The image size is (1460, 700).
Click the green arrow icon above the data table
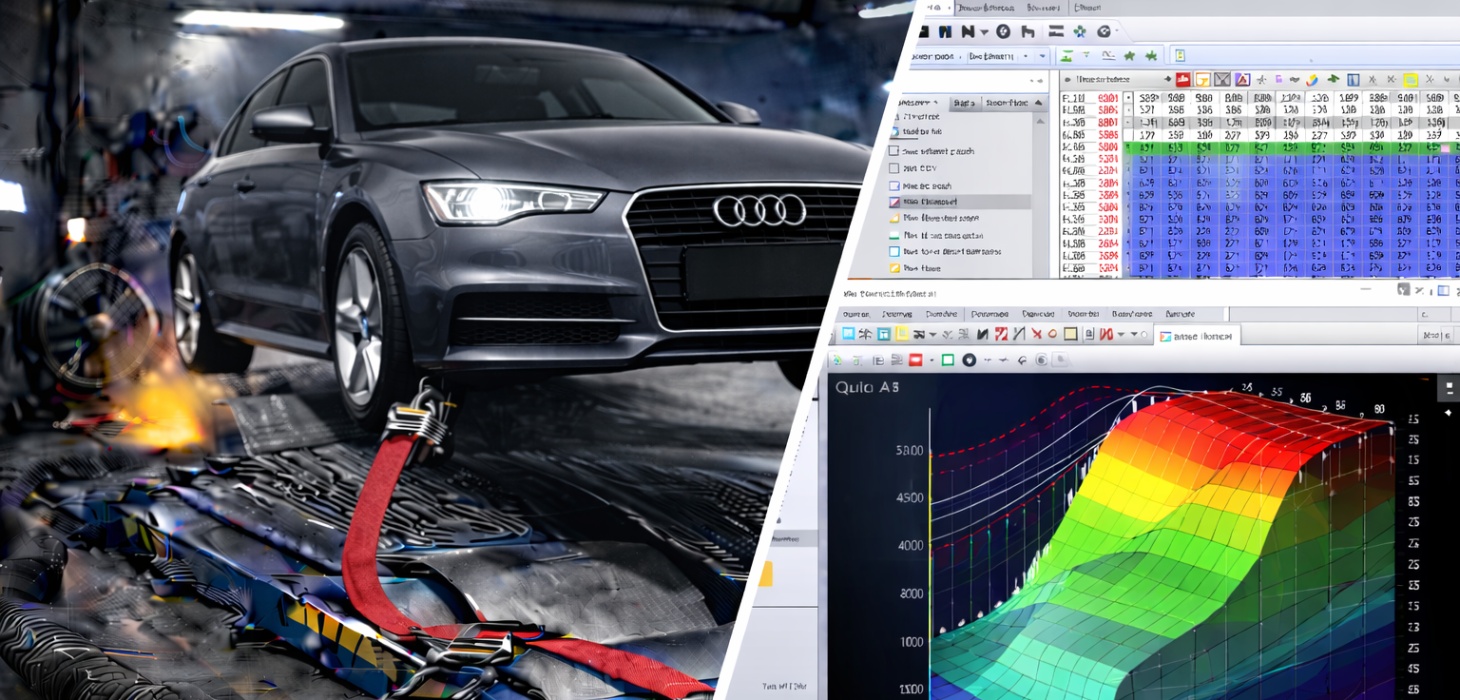pyautogui.click(x=1333, y=79)
